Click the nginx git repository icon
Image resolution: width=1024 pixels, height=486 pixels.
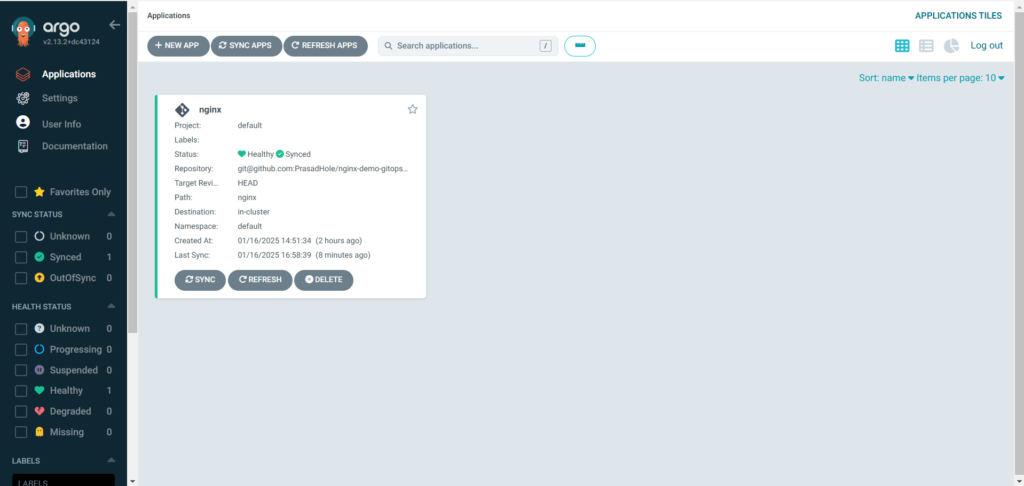coord(182,110)
